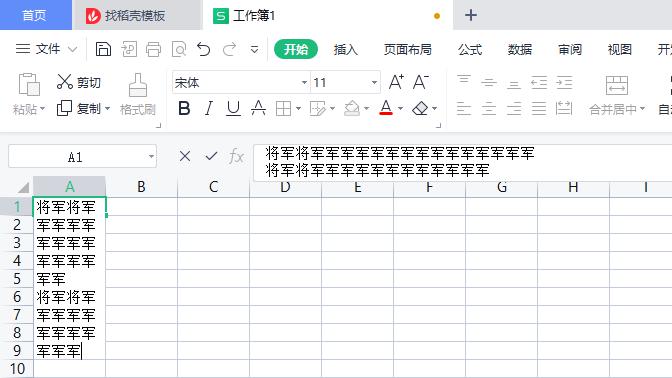The image size is (672, 378).
Task: Open a new tab with plus
Action: 471,15
